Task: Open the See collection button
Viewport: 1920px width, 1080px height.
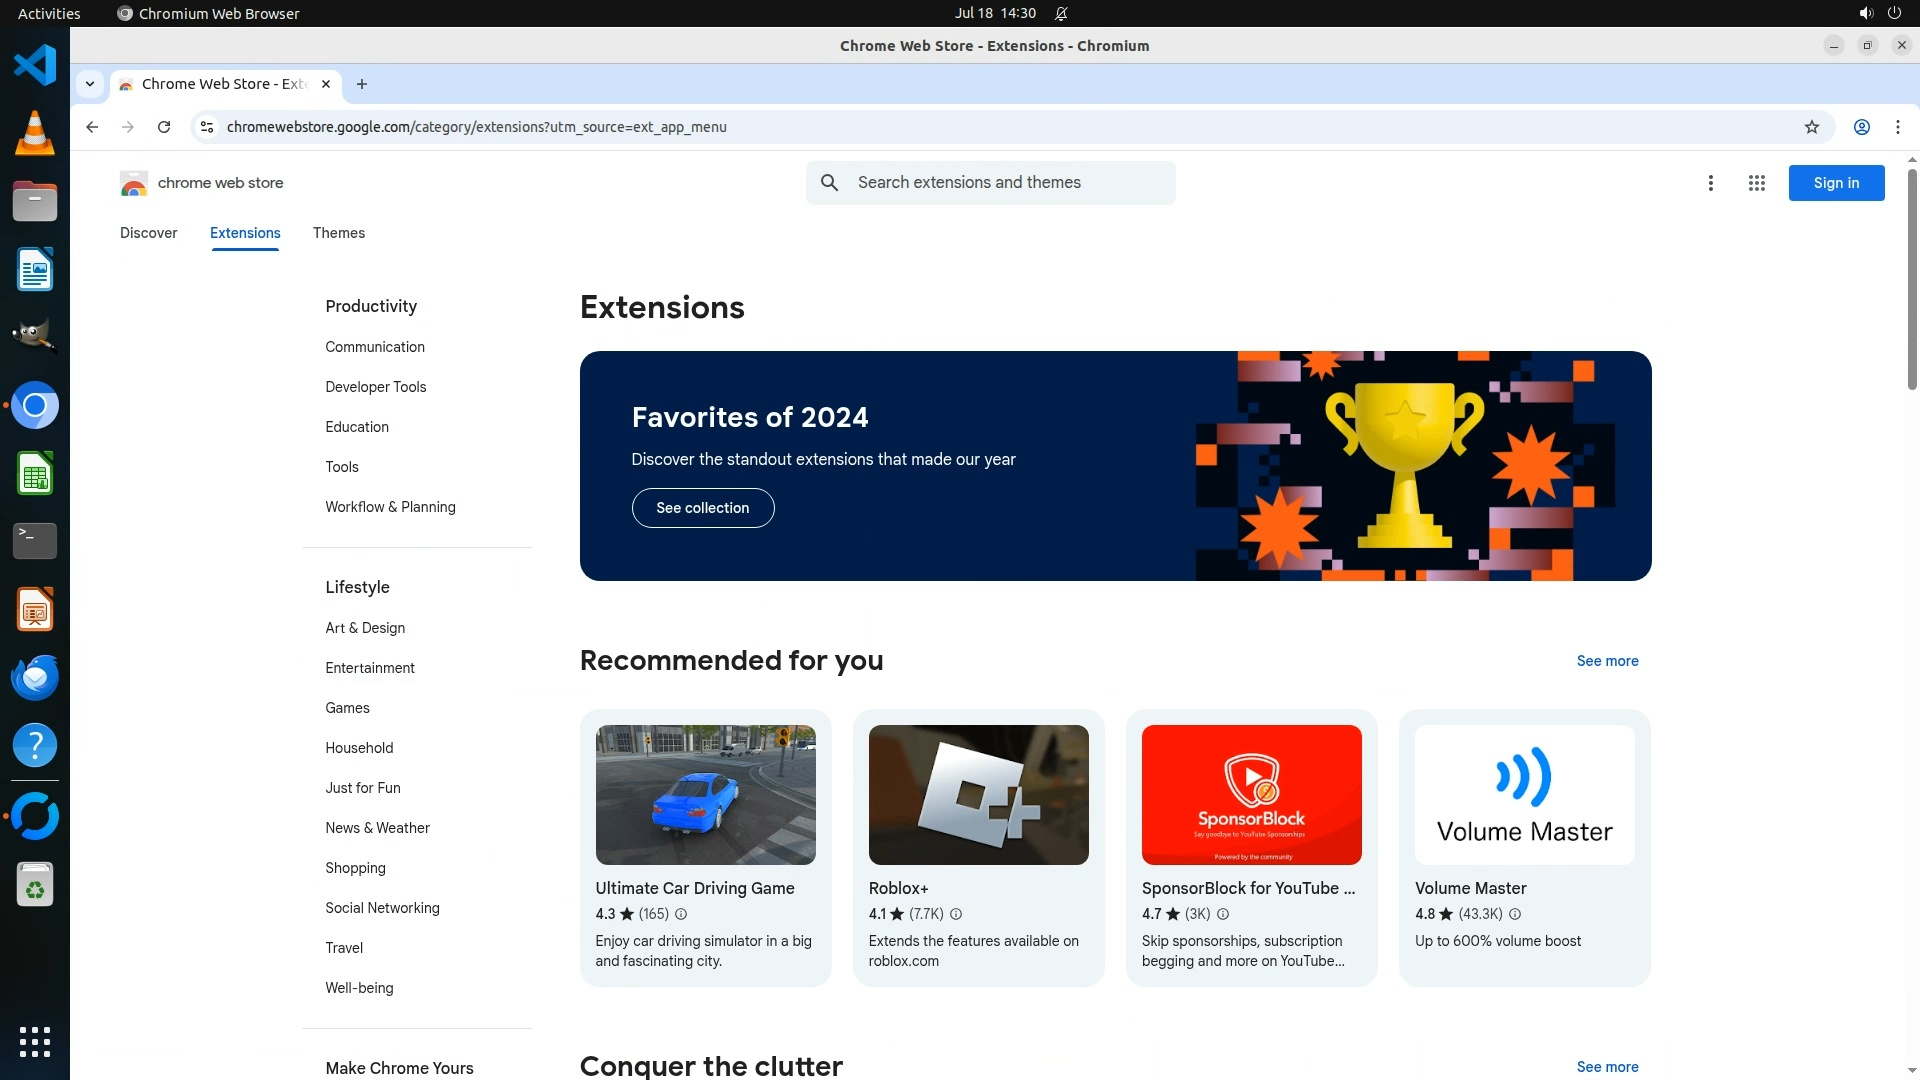Action: pos(702,508)
